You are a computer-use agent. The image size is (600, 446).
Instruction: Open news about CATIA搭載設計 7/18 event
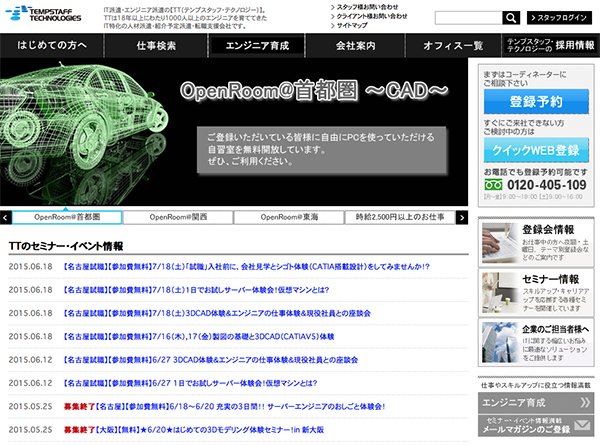click(x=247, y=267)
